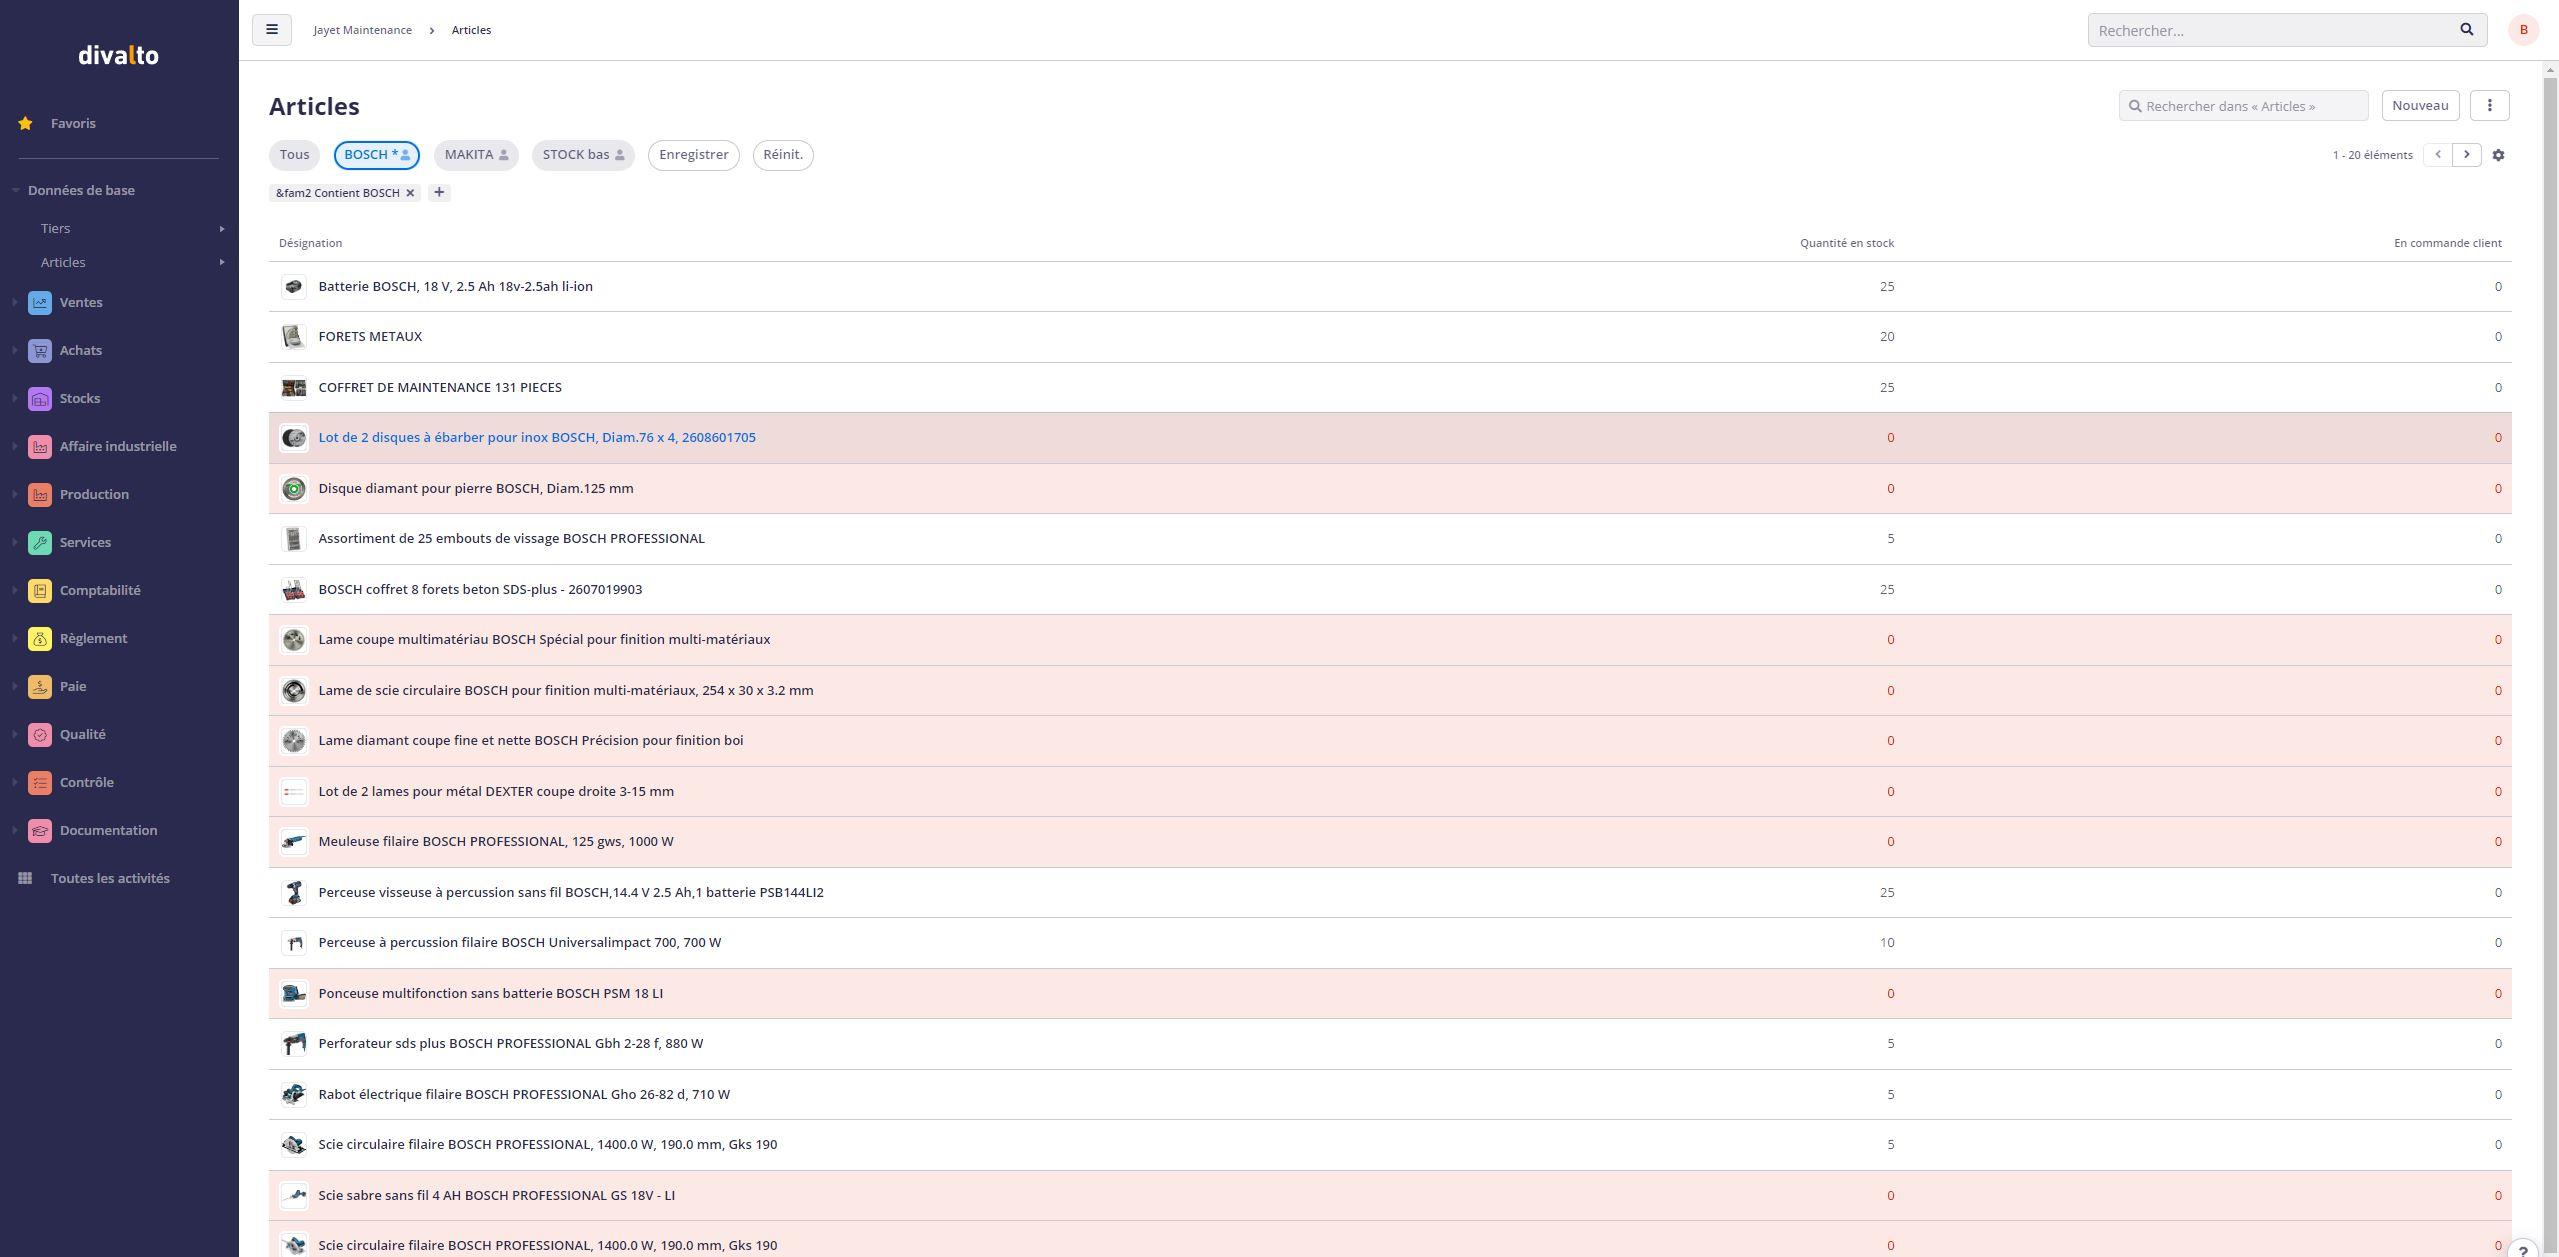
Task: Sort by En commande client column
Action: point(2447,243)
